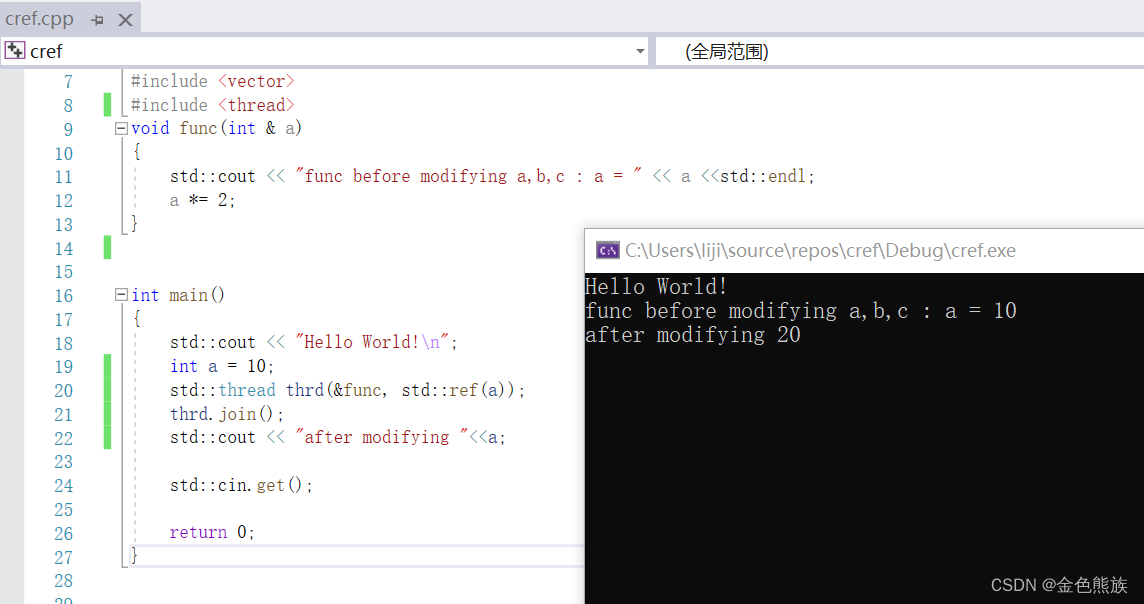Open the cref member list dropdown
This screenshot has height=604, width=1144.
pyautogui.click(x=640, y=51)
